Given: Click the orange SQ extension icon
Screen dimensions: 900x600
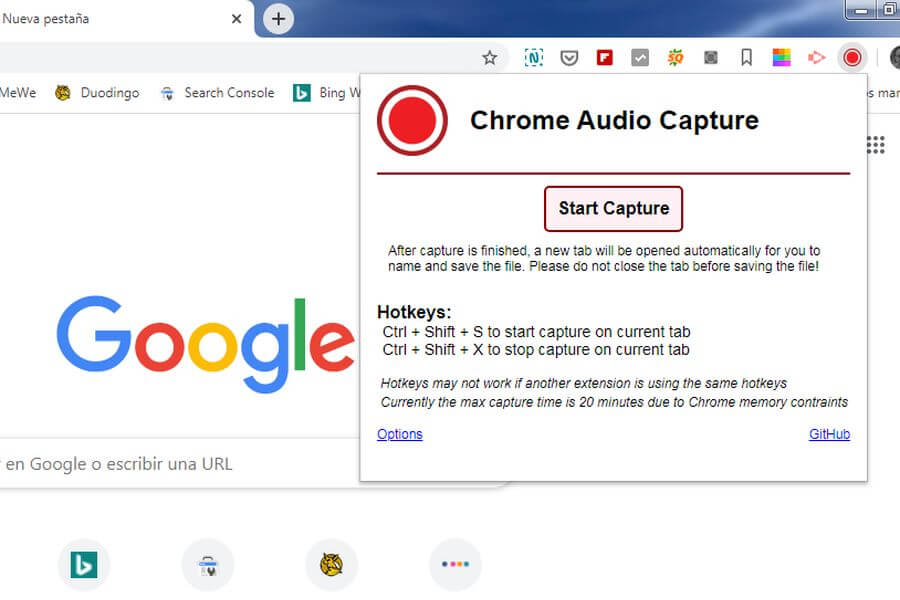Looking at the screenshot, I should click(676, 57).
